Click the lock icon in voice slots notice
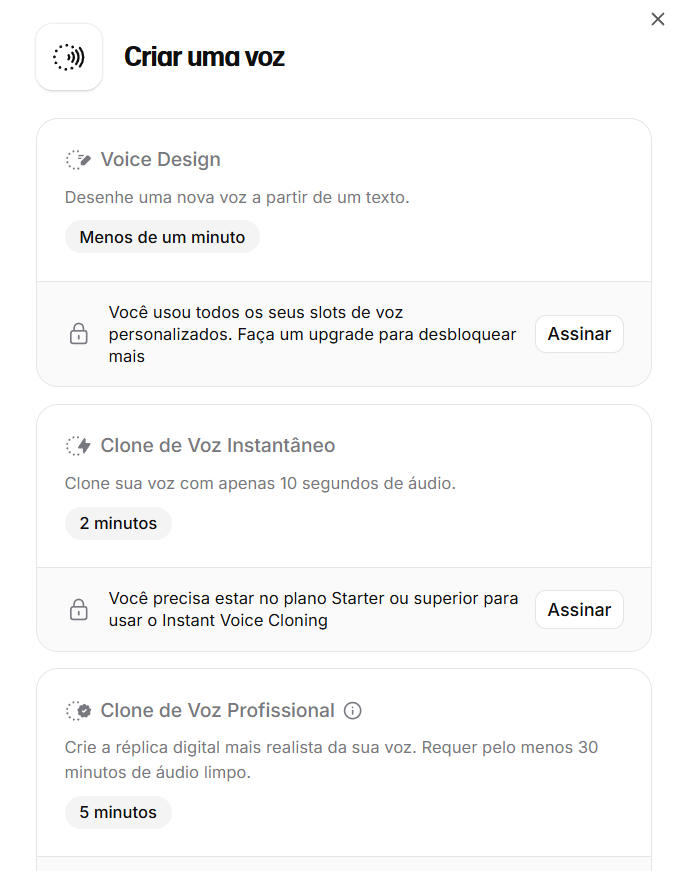The image size is (679, 871). (78, 334)
